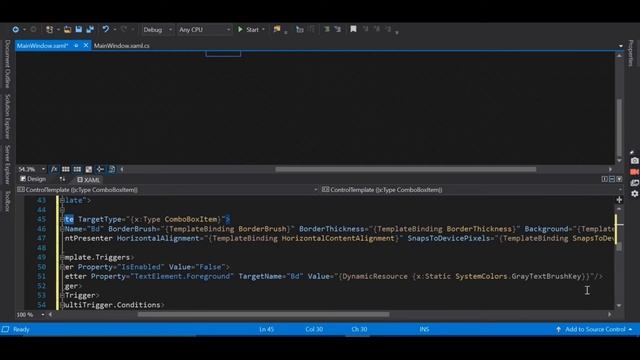Click the Col 30 status indicator
The image size is (640, 360).
point(314,329)
